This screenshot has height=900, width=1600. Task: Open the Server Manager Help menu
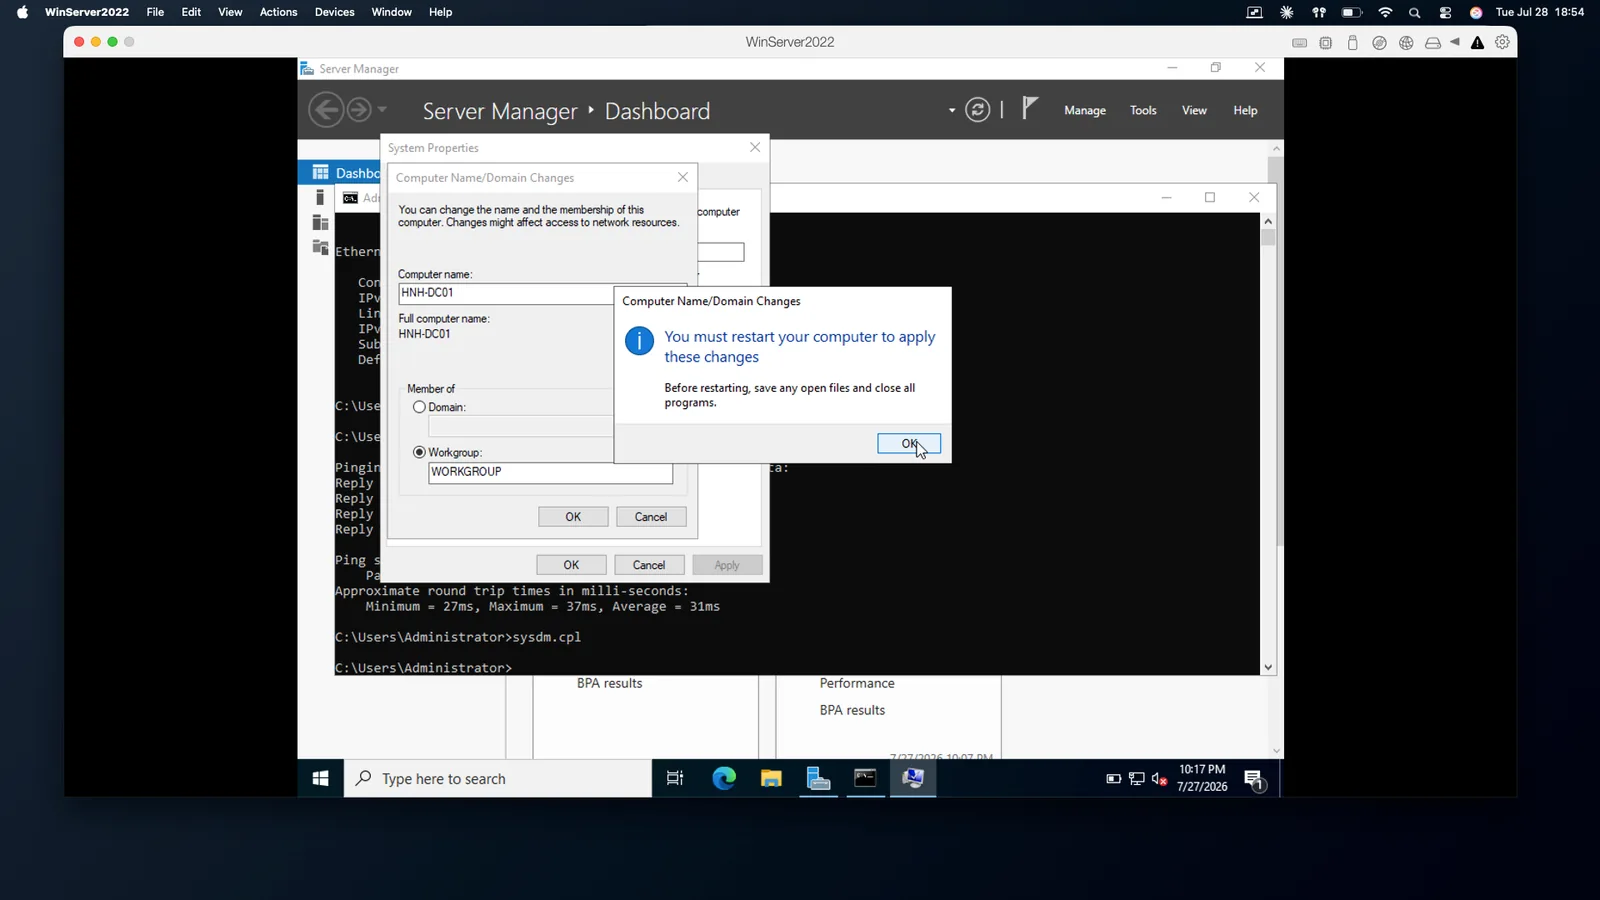click(1245, 110)
